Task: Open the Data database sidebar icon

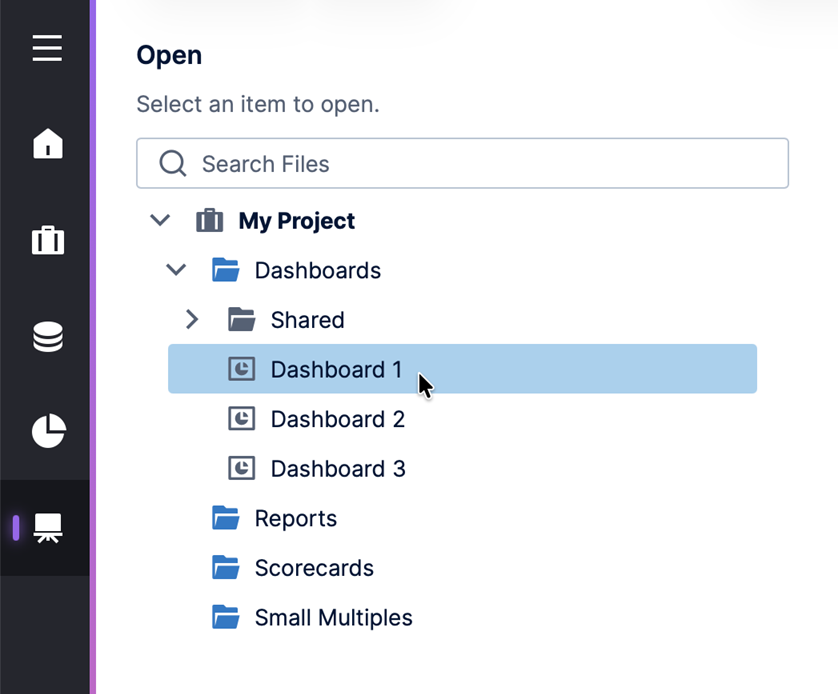Action: (x=47, y=337)
